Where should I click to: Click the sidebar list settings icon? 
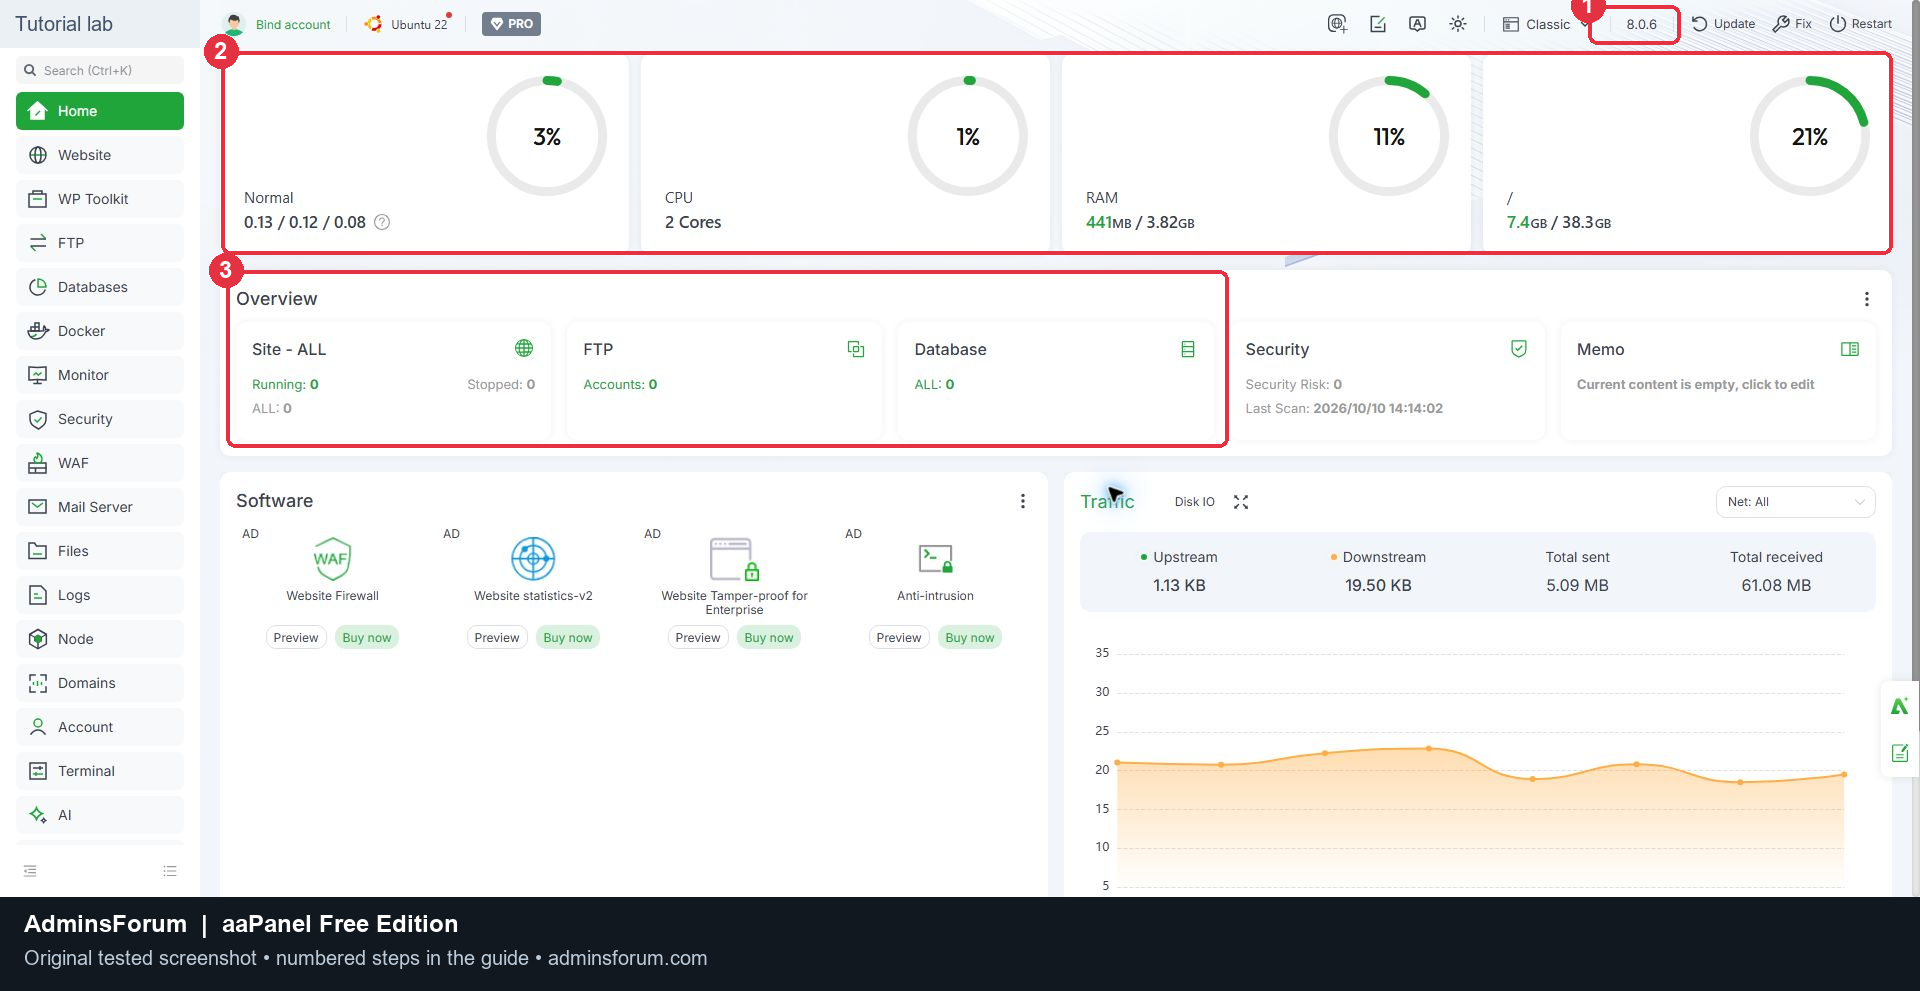coord(170,871)
